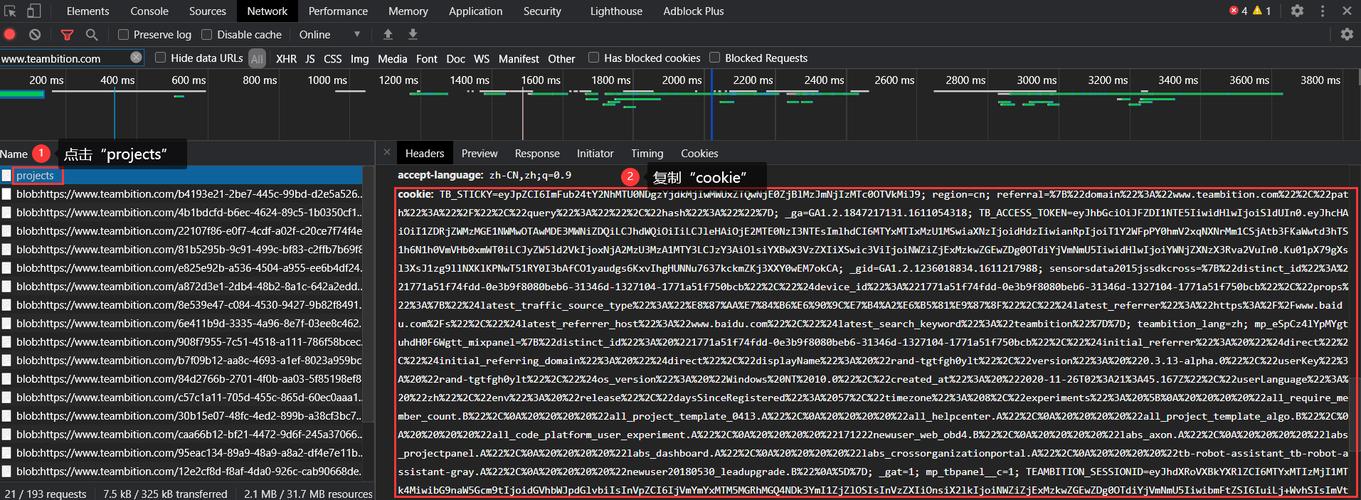This screenshot has height=500, width=1361.
Task: Check Has blocked cookies option
Action: (x=594, y=58)
